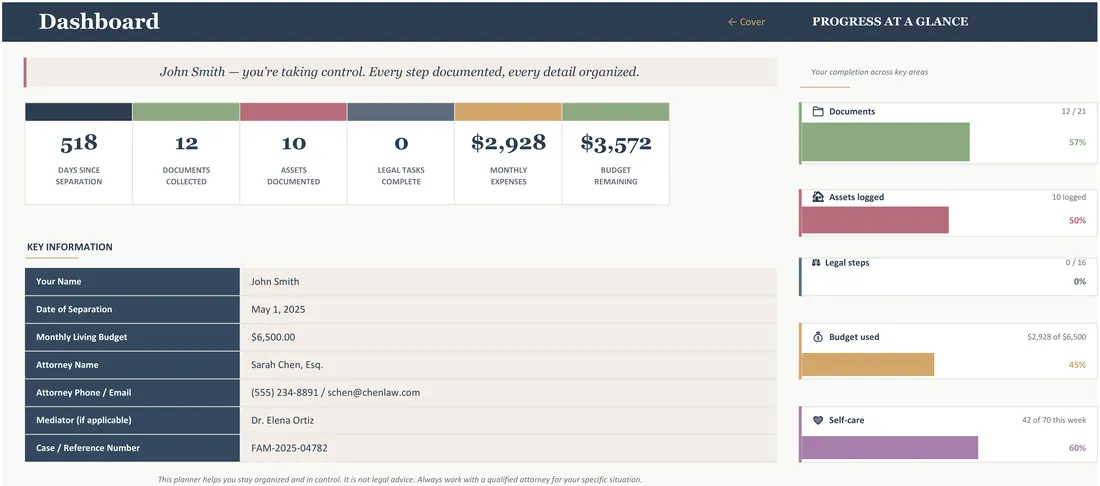Click the Mediator (if applicable) row label
Screen dimensions: 1100x486
point(132,420)
